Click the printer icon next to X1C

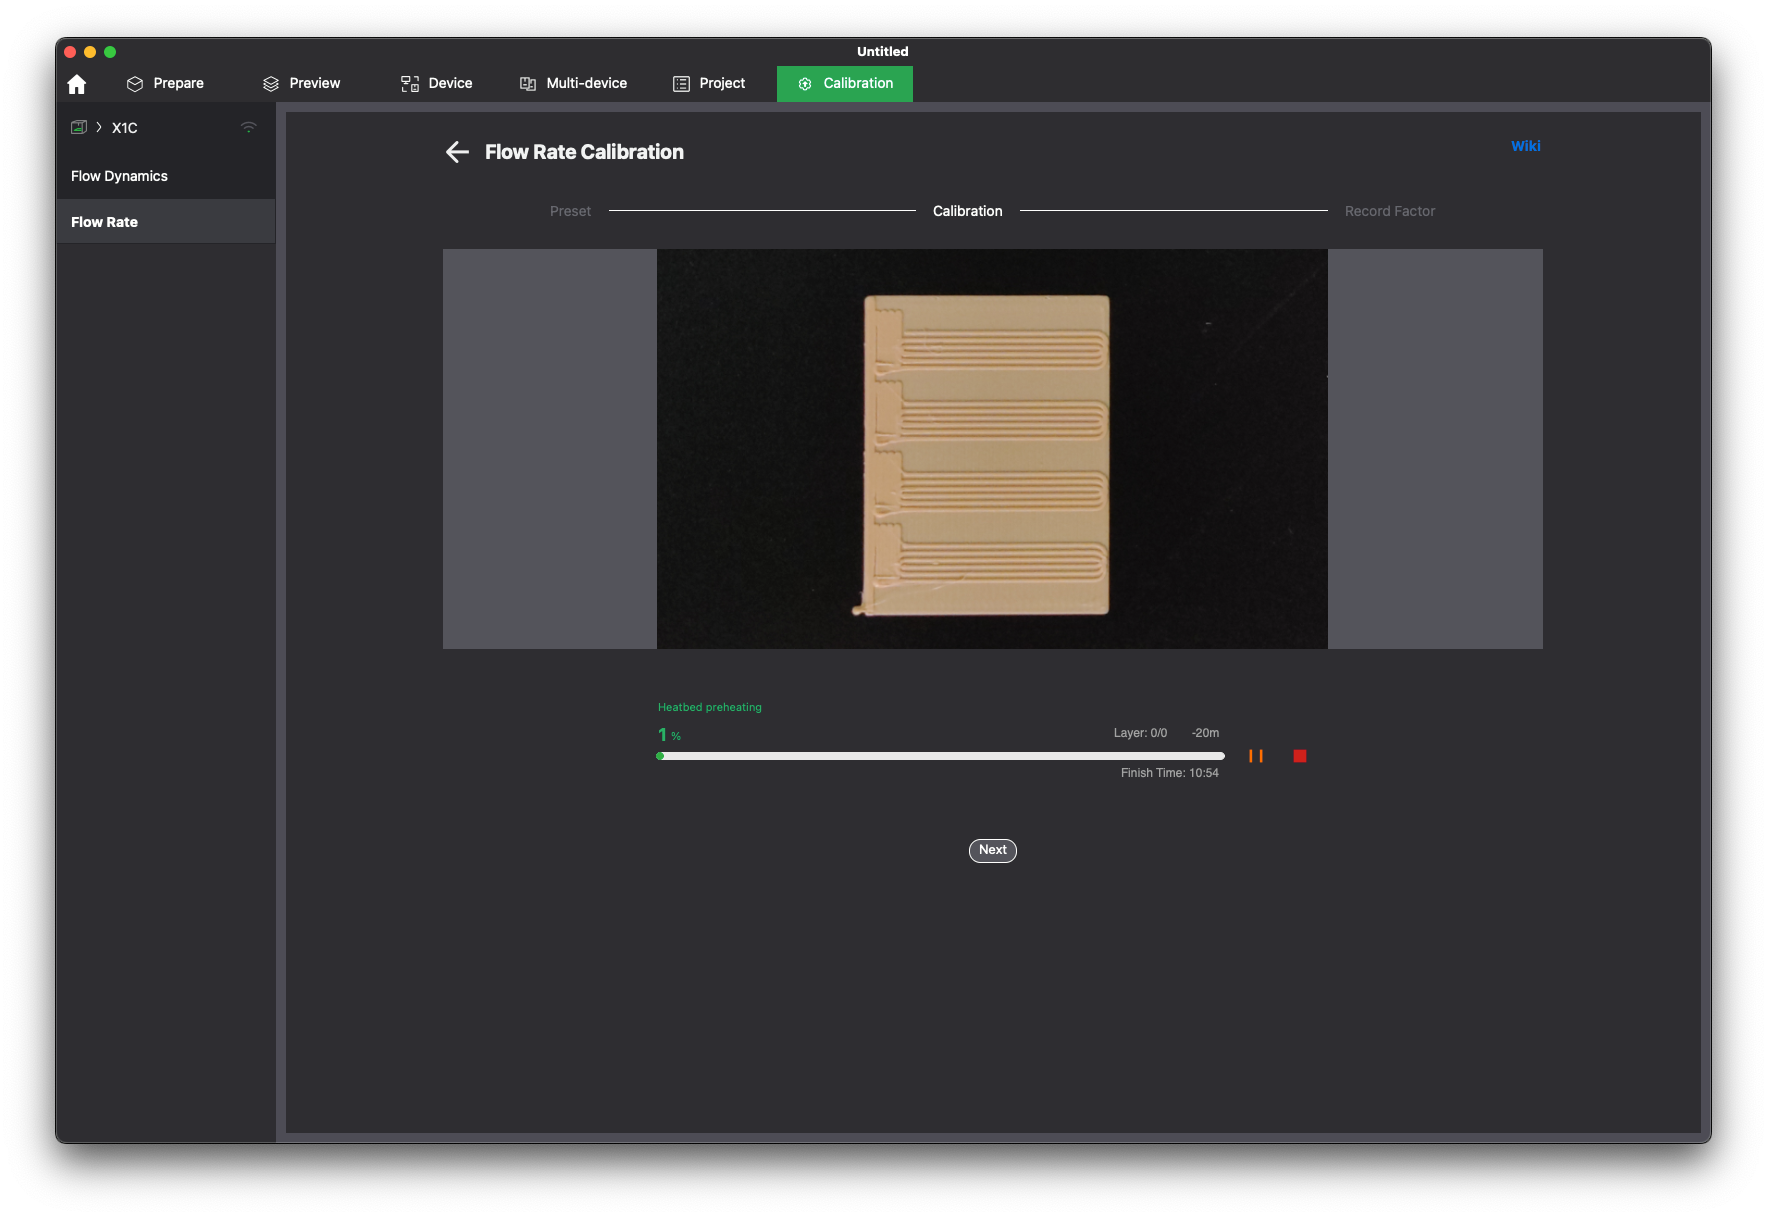click(79, 127)
